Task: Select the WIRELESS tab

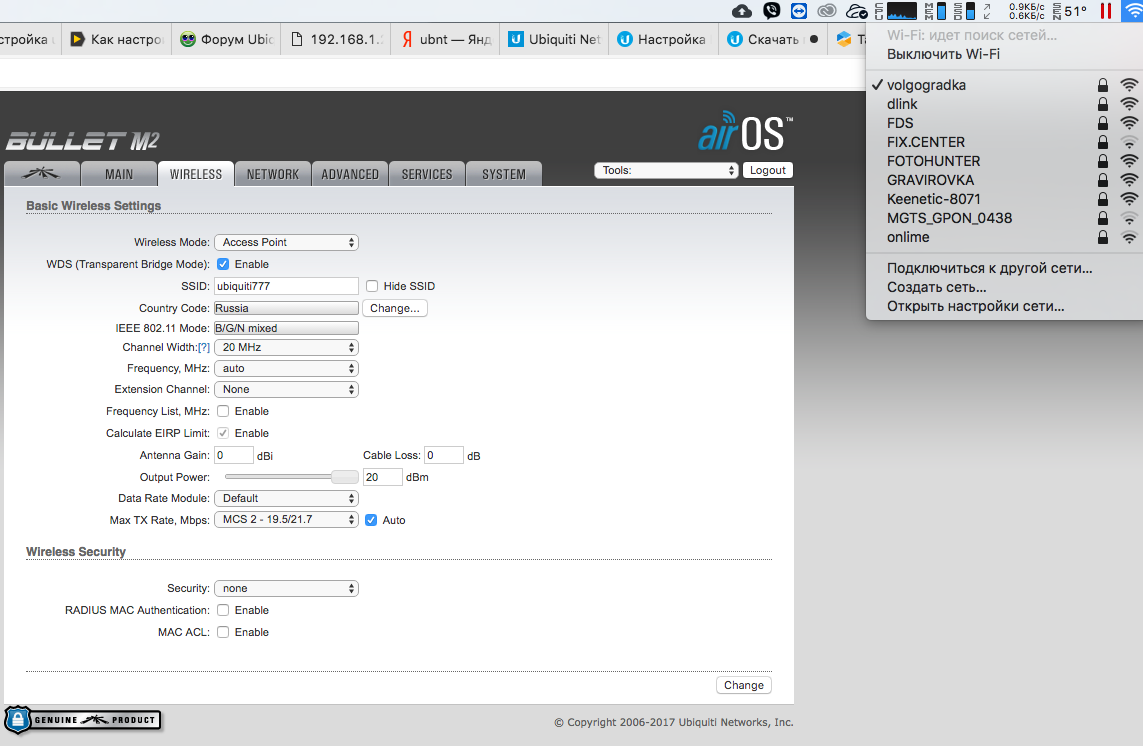Action: coord(195,174)
